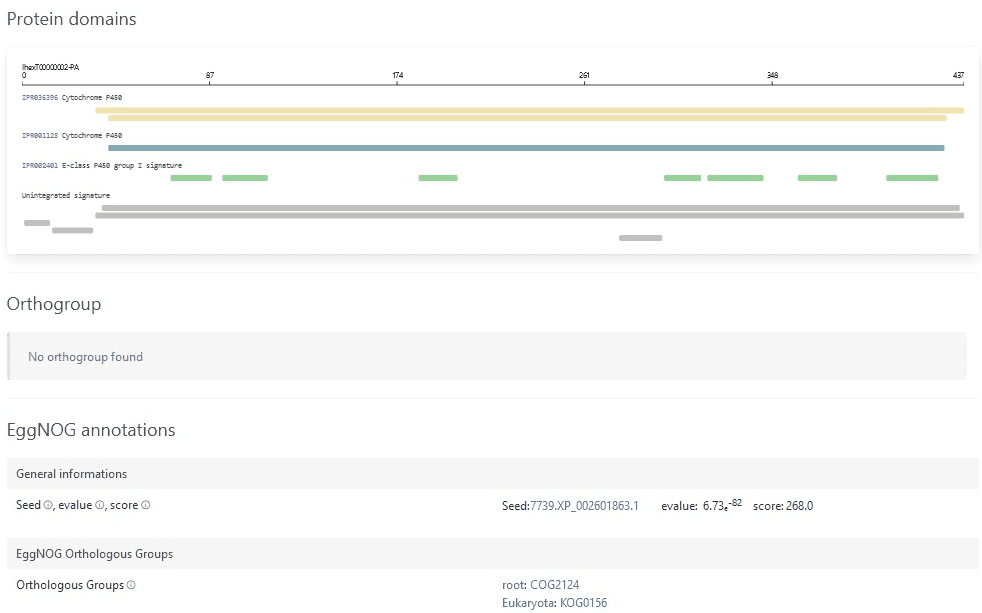Viewport: 982px width, 613px height.
Task: Select the first green E-class signature segment
Action: point(191,178)
